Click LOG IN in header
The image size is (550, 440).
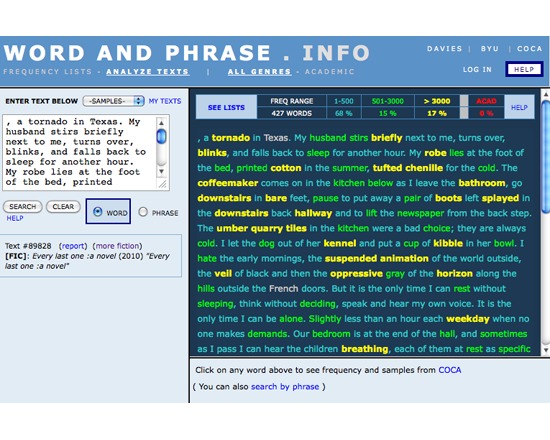(x=477, y=69)
